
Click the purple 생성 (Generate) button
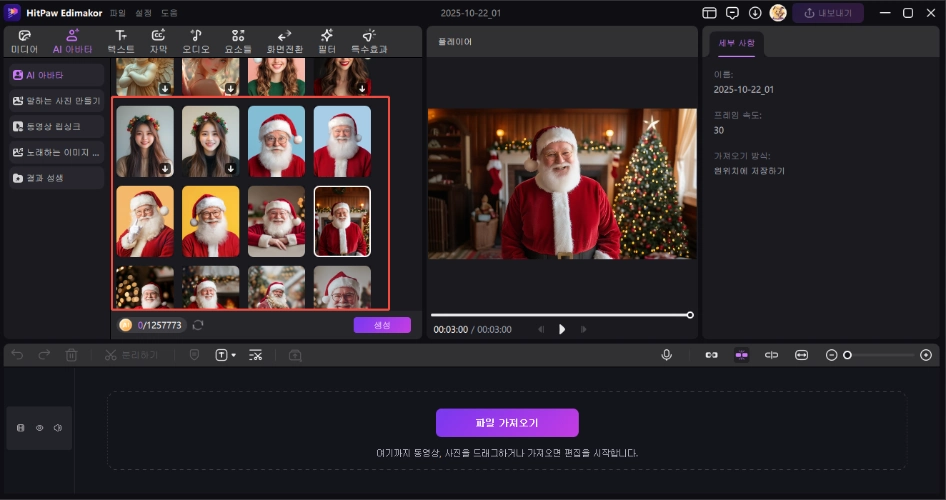[381, 325]
